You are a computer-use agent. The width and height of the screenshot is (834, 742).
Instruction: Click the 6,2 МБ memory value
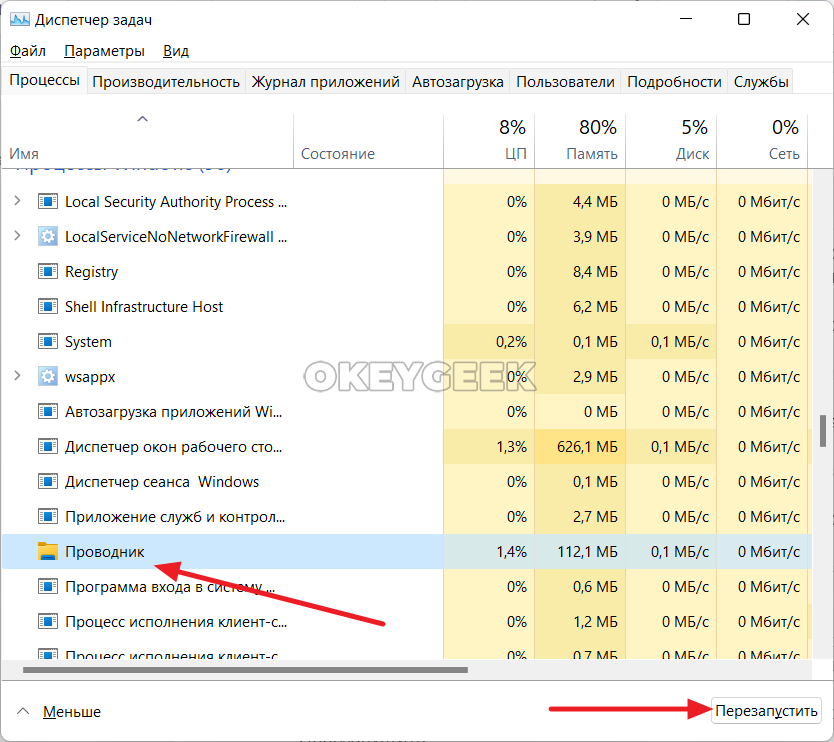[x=595, y=307]
